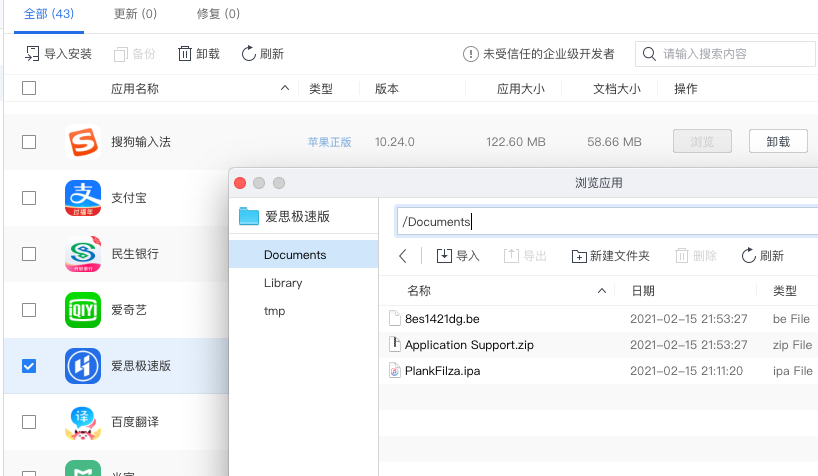Open the 苹果正版 link for 搜狗输入法
Image resolution: width=818 pixels, height=476 pixels.
coord(329,142)
